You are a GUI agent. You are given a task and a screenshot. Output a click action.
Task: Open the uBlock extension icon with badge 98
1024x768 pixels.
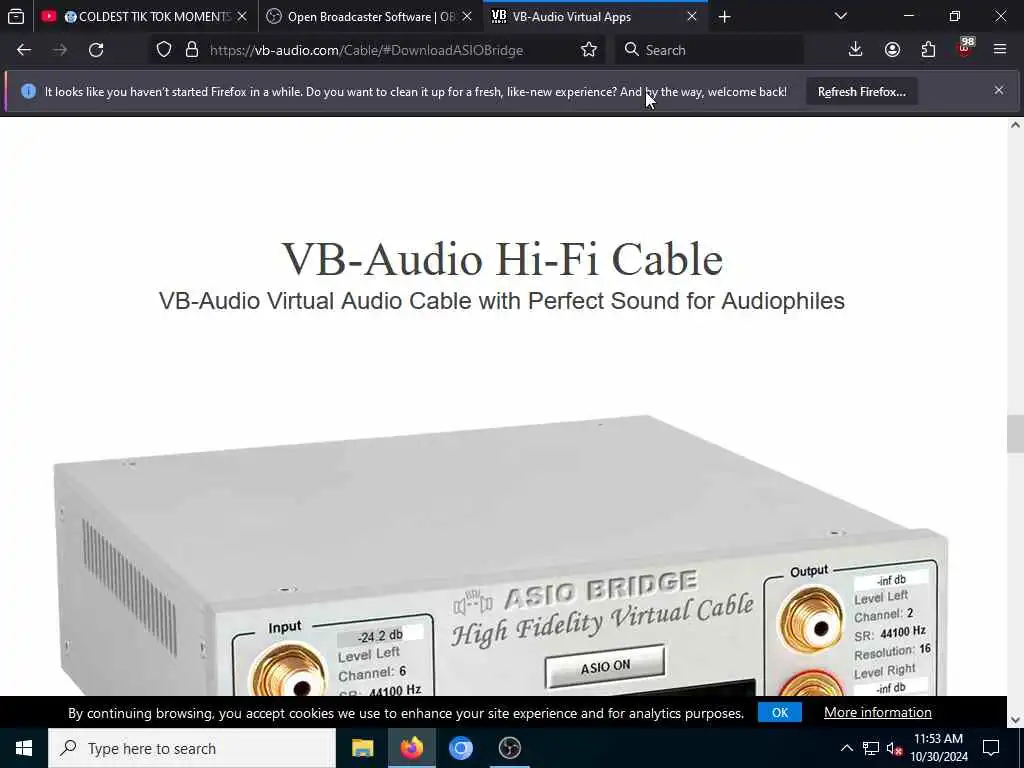coord(965,48)
